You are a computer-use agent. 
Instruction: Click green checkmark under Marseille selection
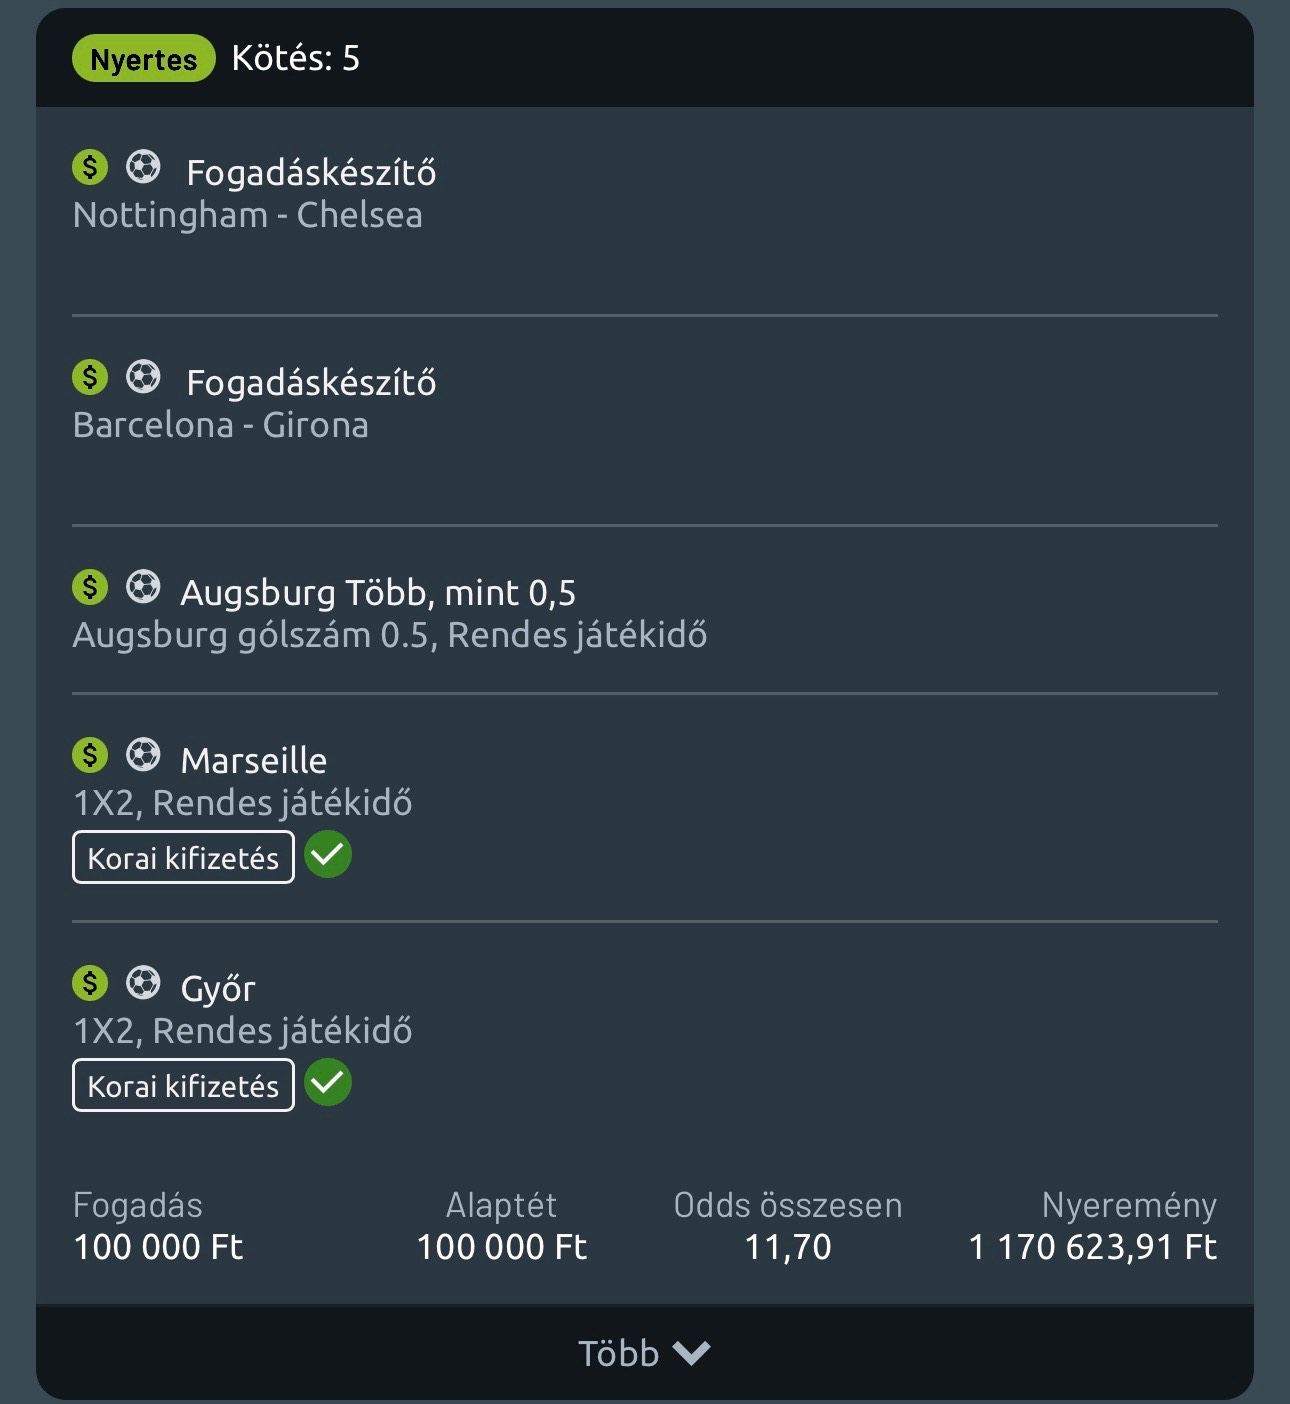tap(328, 855)
